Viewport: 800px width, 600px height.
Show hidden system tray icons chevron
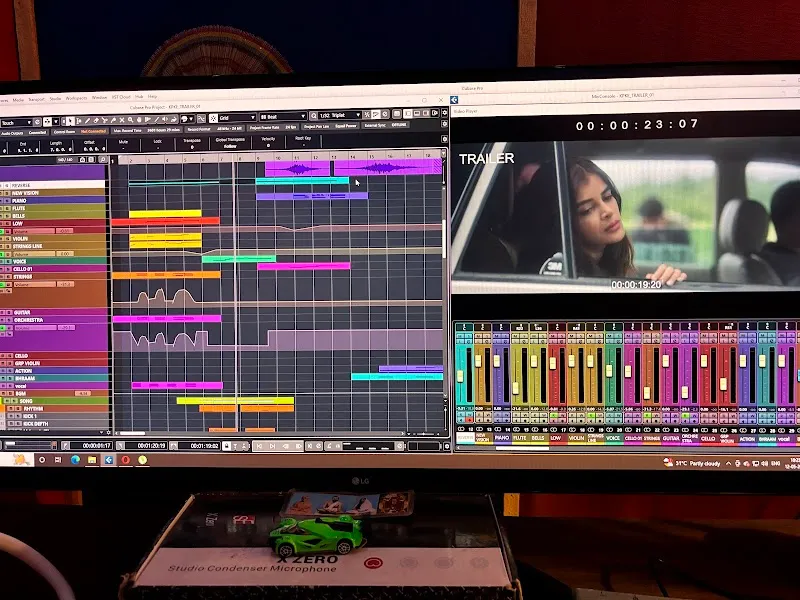click(728, 463)
